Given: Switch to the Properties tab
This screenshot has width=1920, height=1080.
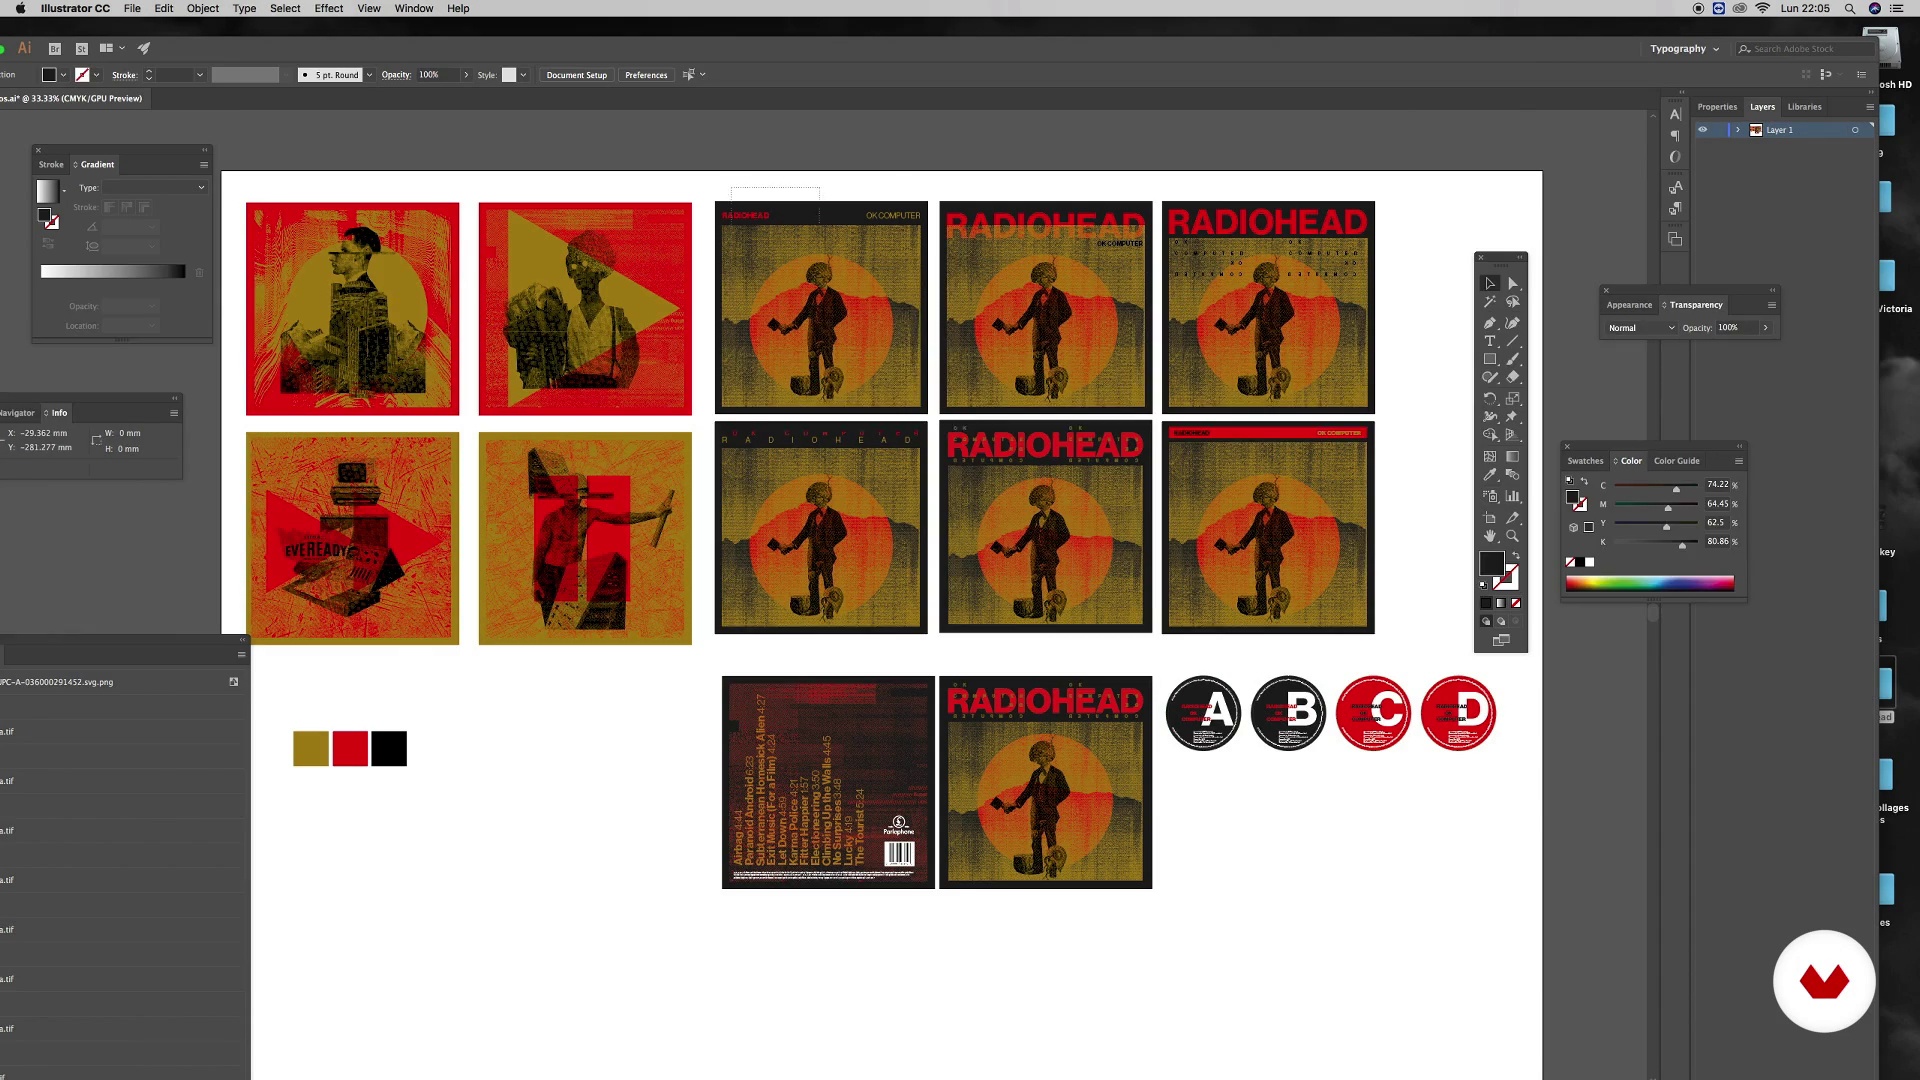Looking at the screenshot, I should coord(1717,107).
